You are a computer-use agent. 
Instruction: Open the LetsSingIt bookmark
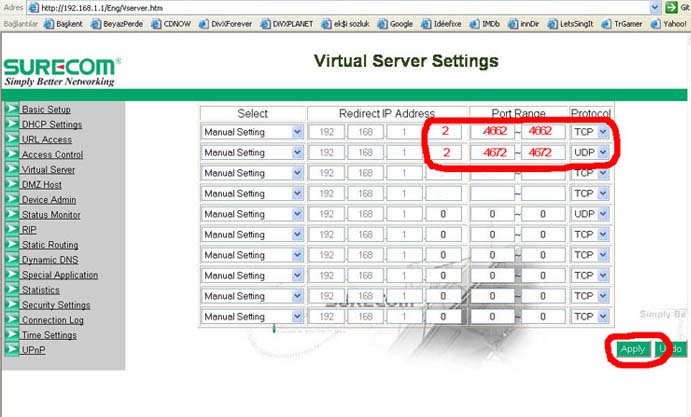571,24
